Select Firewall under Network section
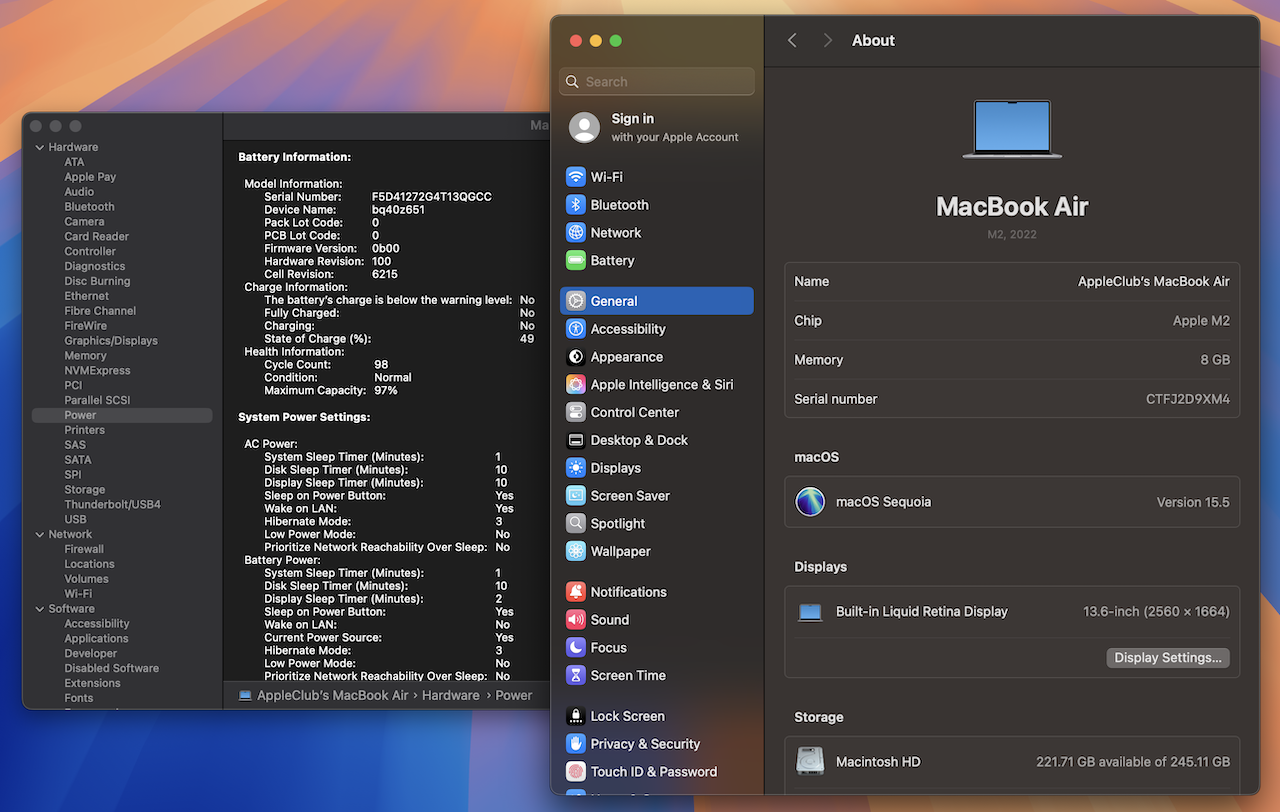 pos(84,549)
